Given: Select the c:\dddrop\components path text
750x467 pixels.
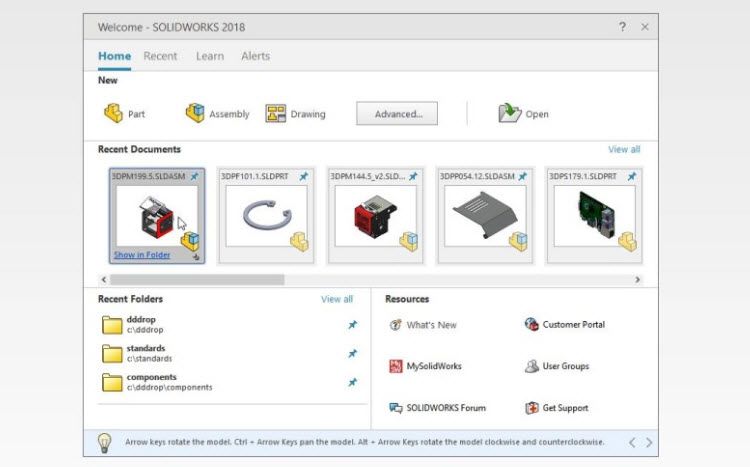Looking at the screenshot, I should (169, 388).
